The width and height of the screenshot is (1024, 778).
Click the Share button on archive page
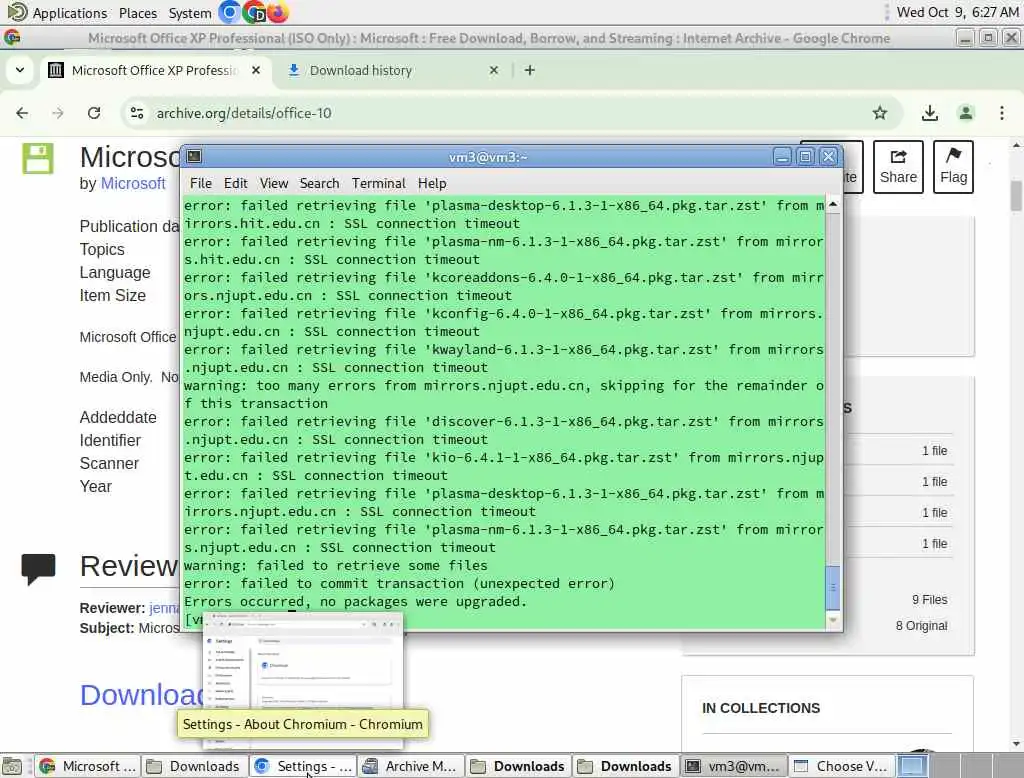click(x=898, y=167)
